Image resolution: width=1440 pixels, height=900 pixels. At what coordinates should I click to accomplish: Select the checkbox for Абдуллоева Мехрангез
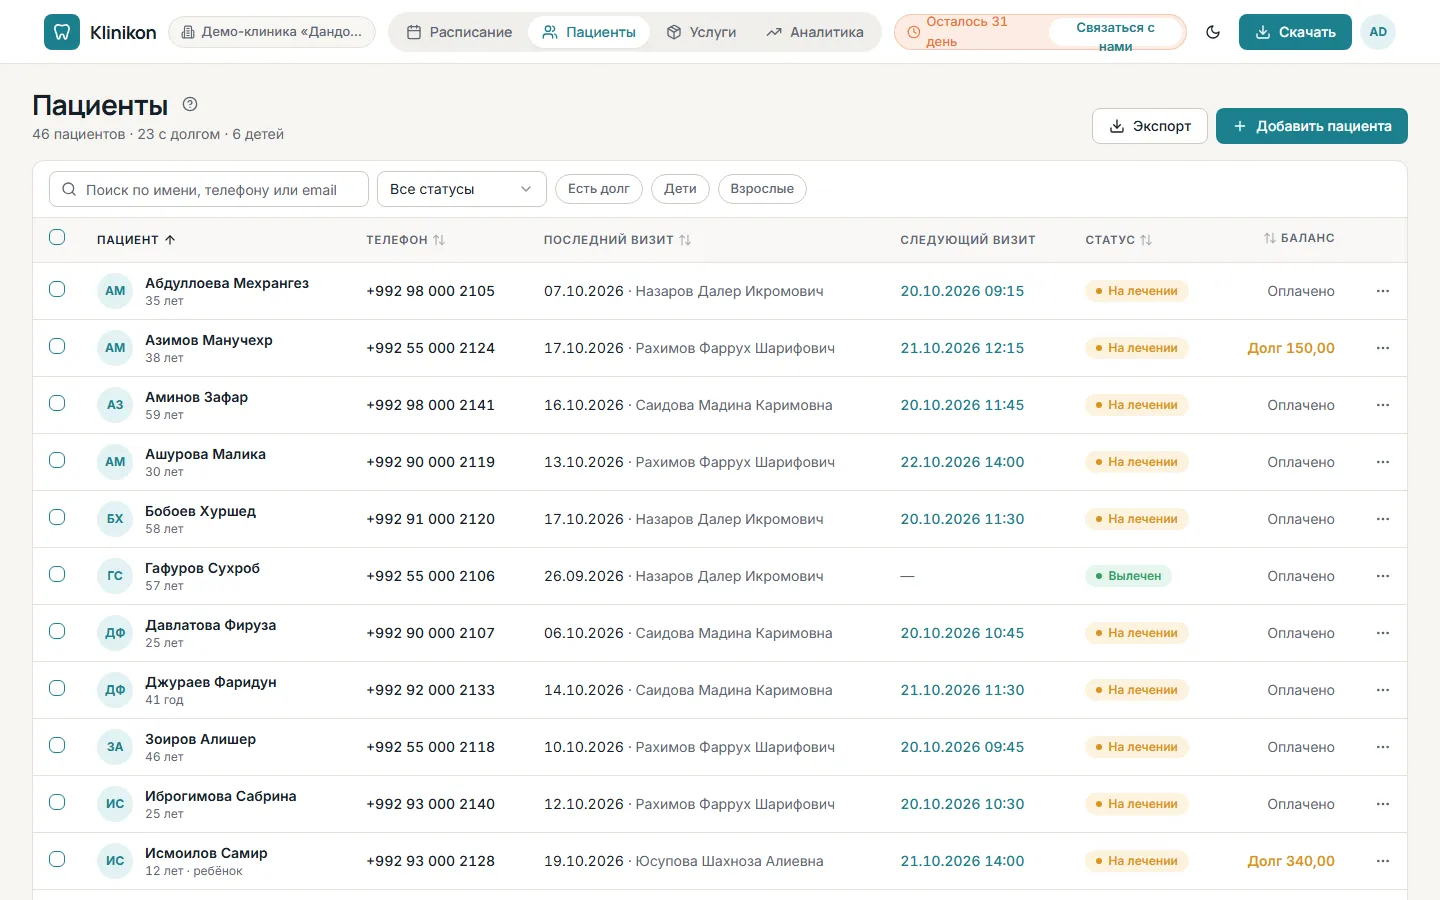[x=57, y=289]
